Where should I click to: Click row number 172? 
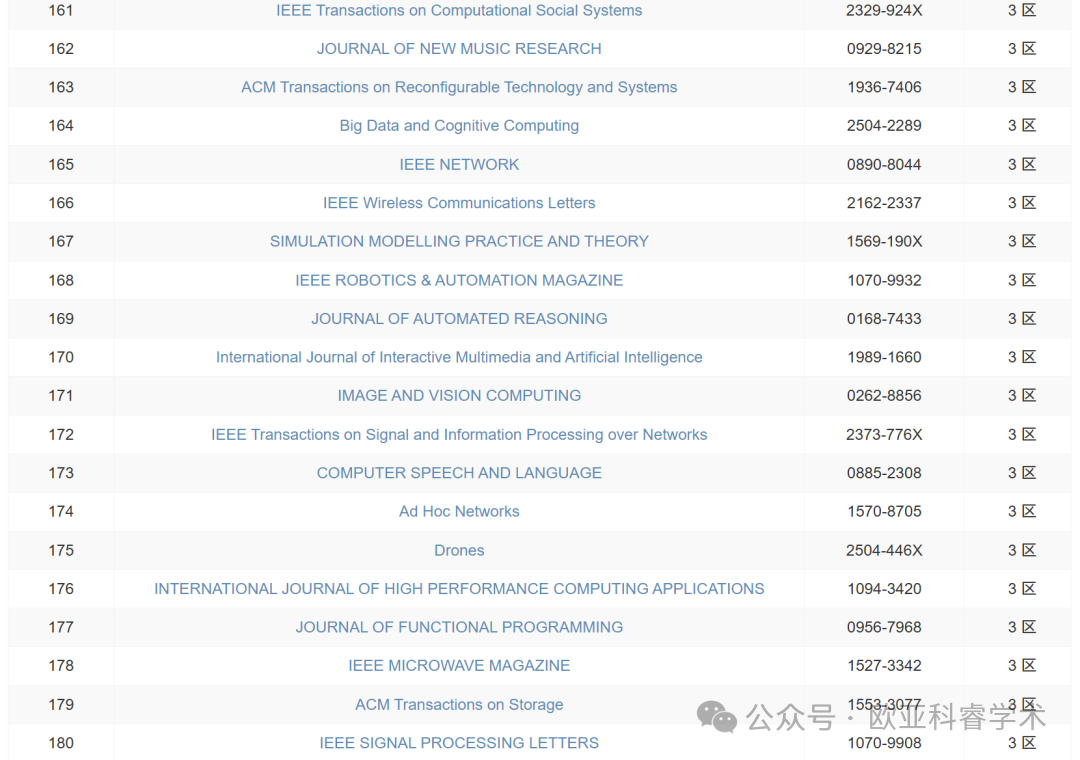tap(61, 435)
